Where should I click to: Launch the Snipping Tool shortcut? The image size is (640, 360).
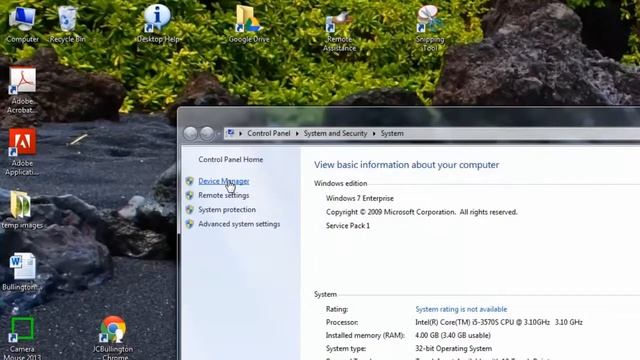click(x=429, y=28)
